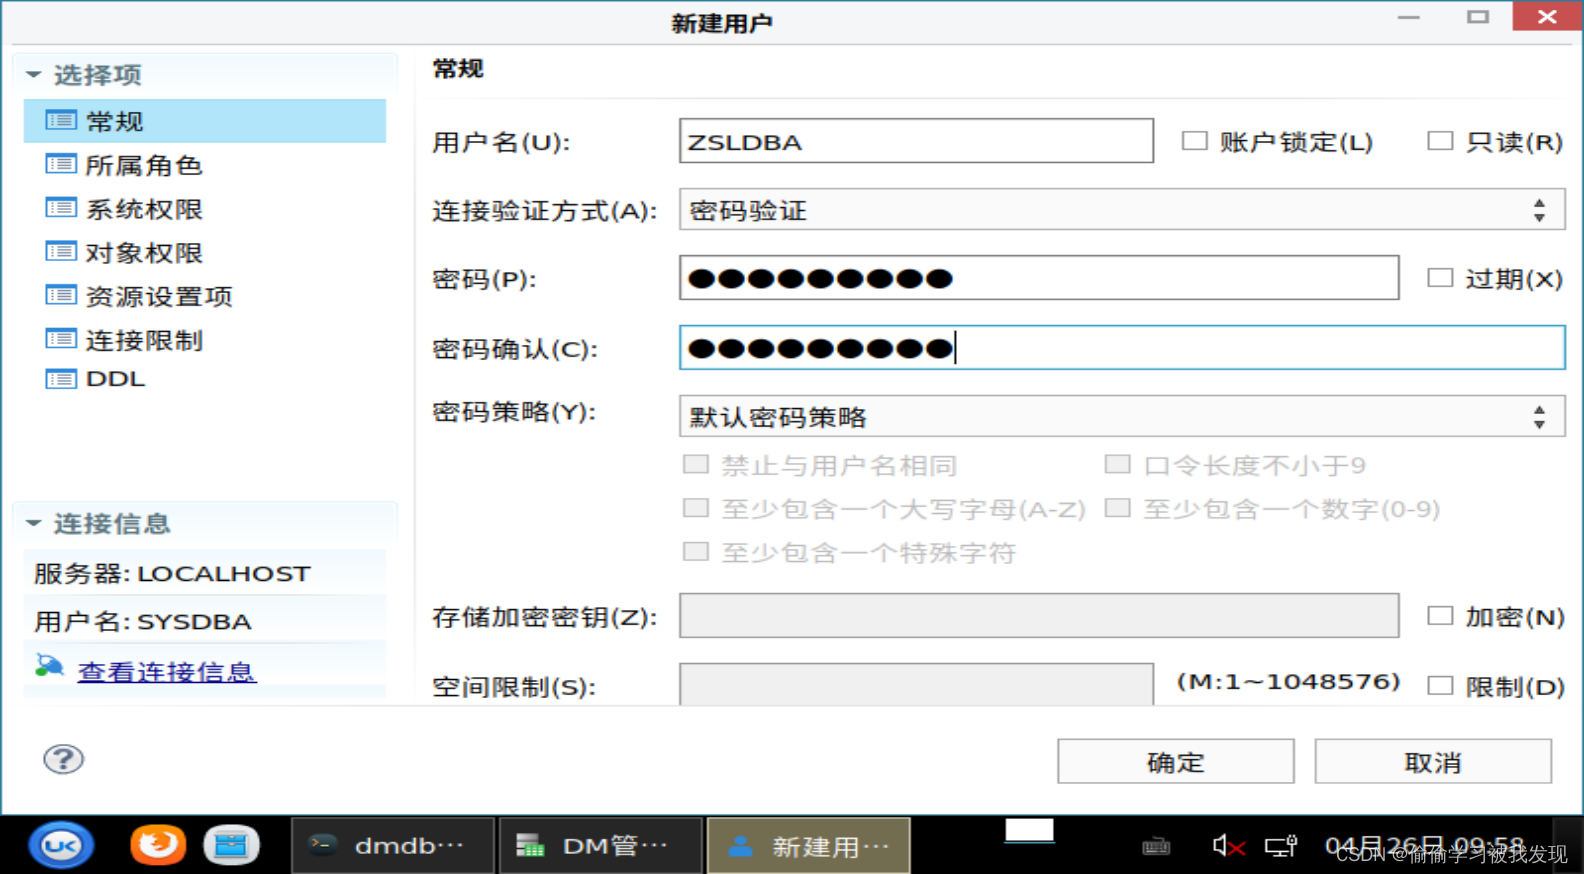Click the 密码确认(C) input field
This screenshot has height=874, width=1584.
1122,347
